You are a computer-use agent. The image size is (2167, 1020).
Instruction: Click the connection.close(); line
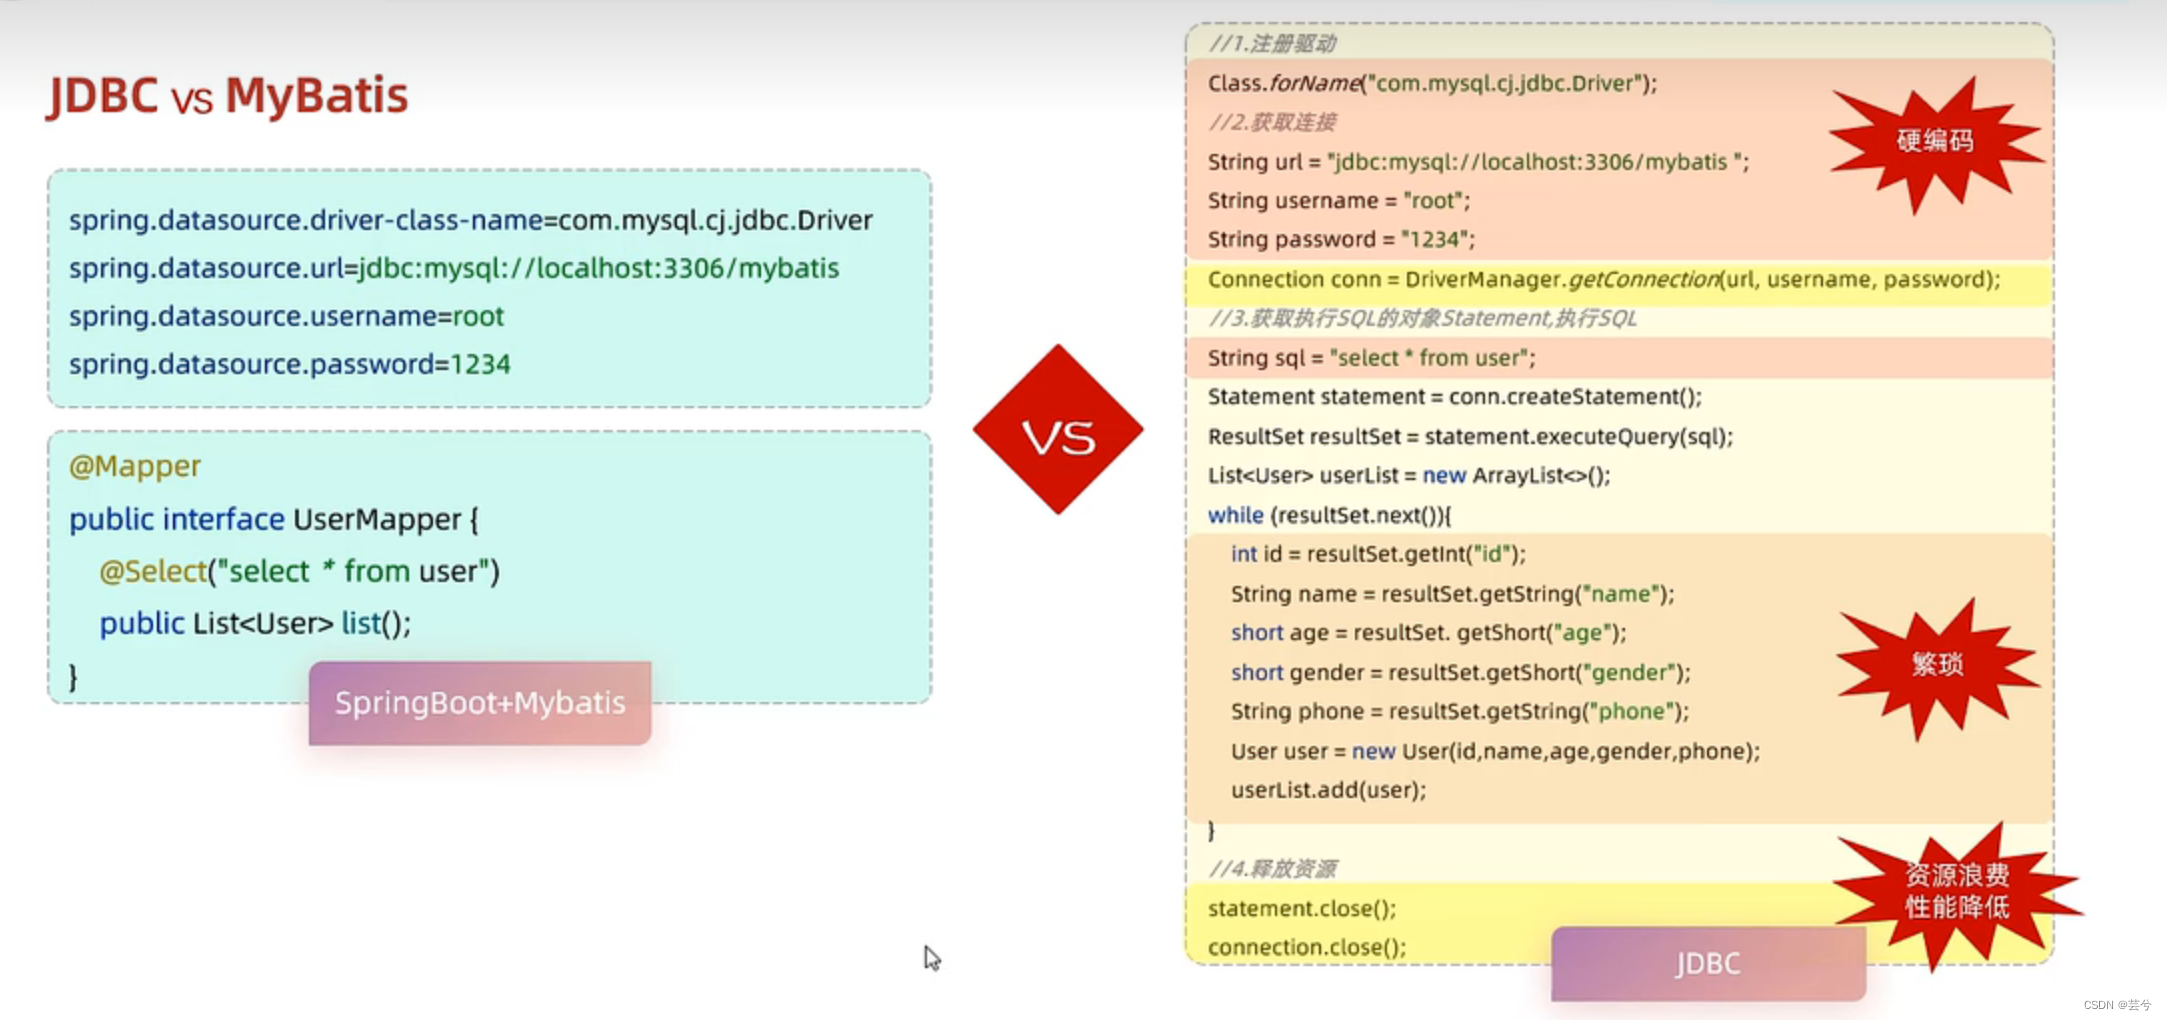click(1307, 947)
